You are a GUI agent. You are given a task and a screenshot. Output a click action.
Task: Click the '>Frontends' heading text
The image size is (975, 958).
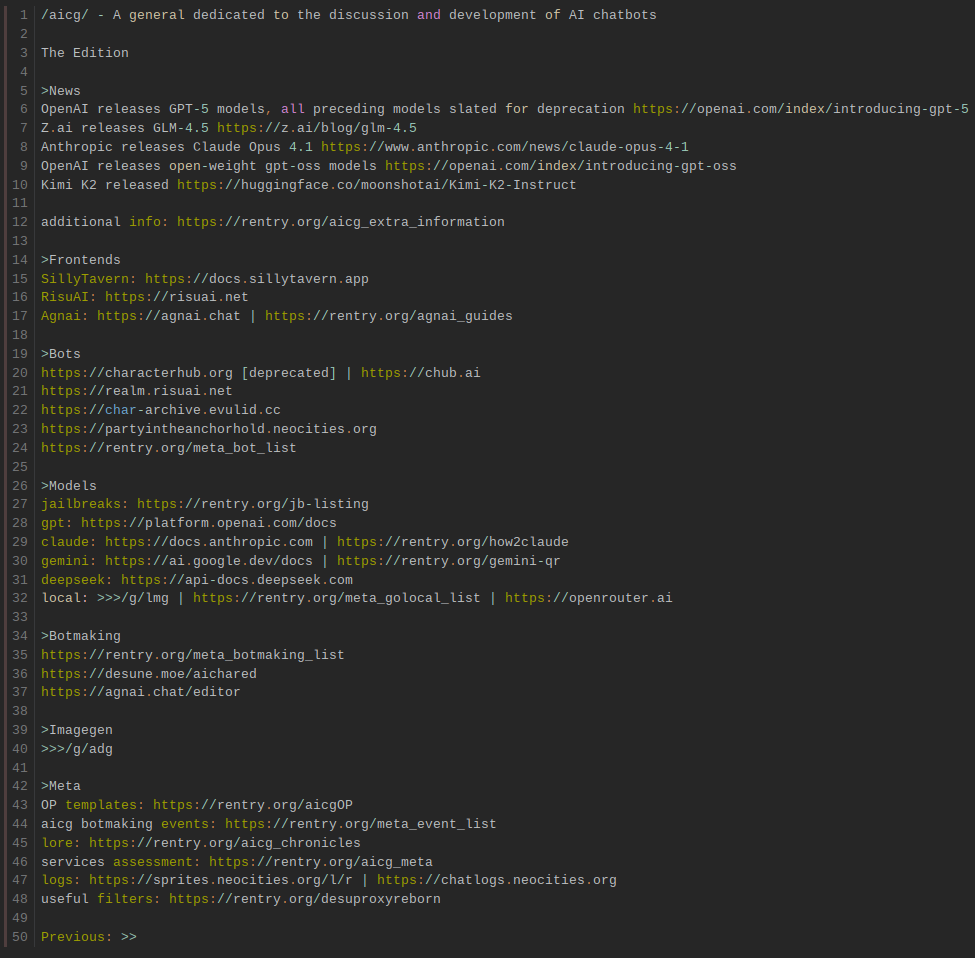tap(81, 260)
